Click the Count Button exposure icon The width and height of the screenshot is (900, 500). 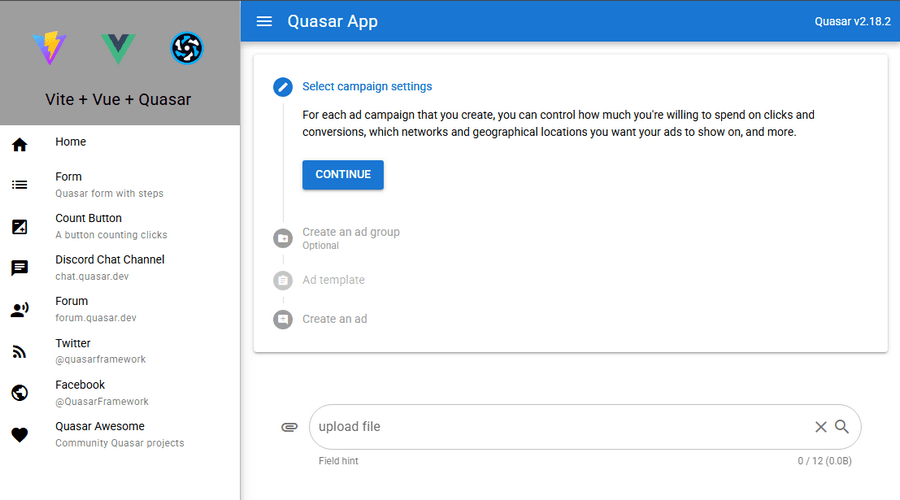[x=20, y=227]
